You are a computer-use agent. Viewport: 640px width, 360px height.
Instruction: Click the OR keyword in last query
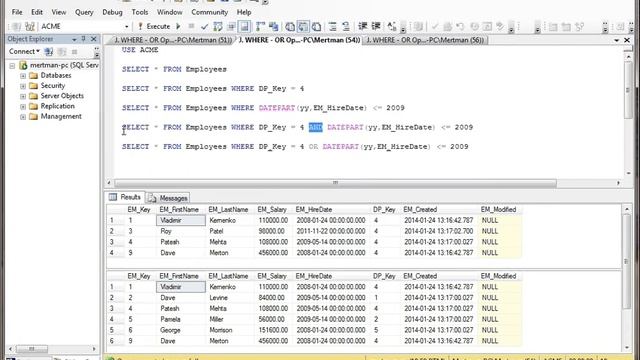313,147
